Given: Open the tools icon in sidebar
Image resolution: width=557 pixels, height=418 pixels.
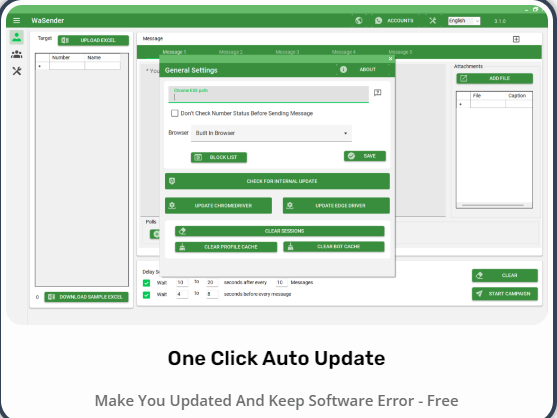Looking at the screenshot, I should (16, 71).
